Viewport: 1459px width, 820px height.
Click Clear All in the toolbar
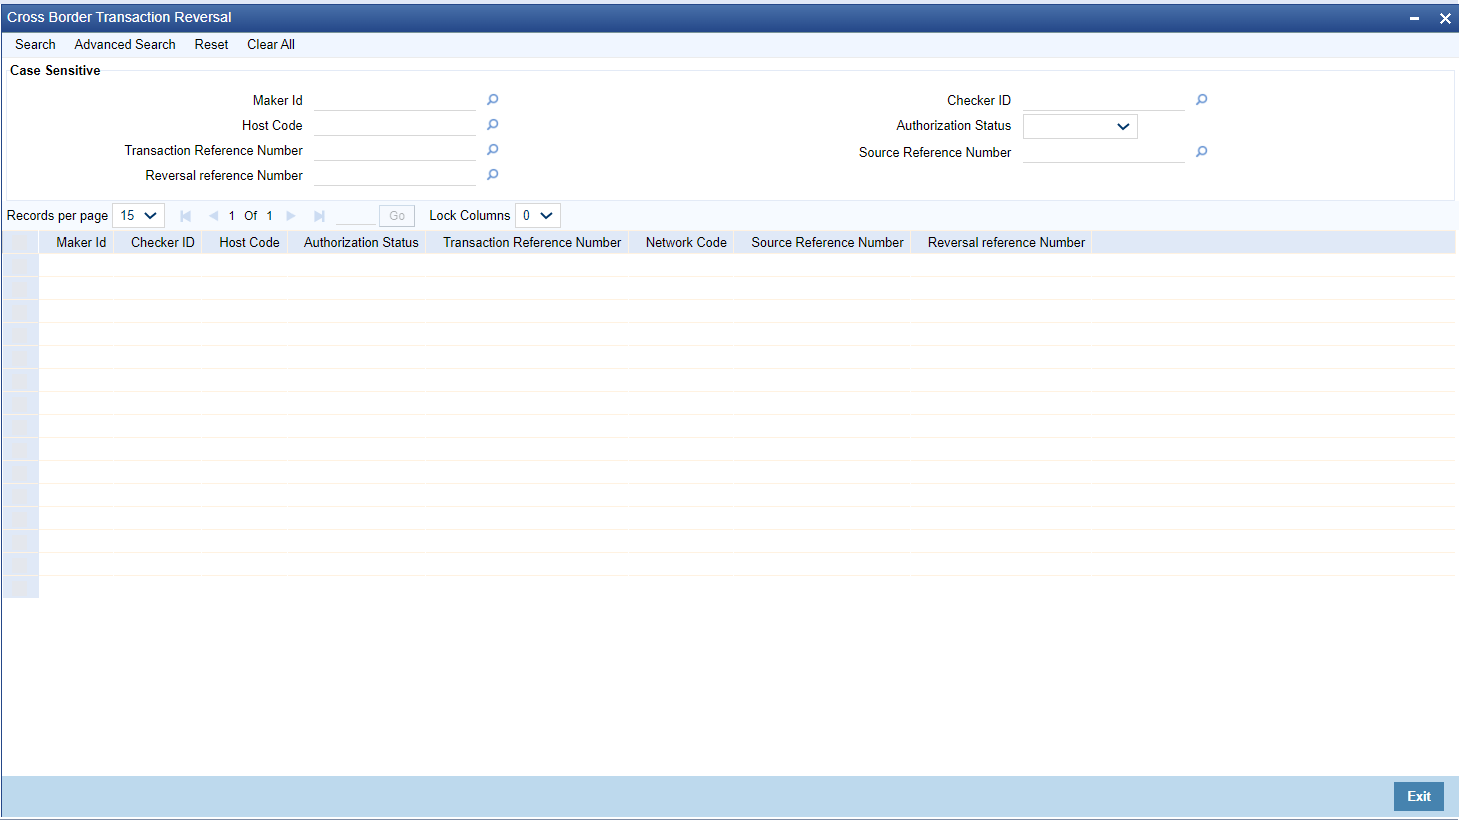(271, 45)
